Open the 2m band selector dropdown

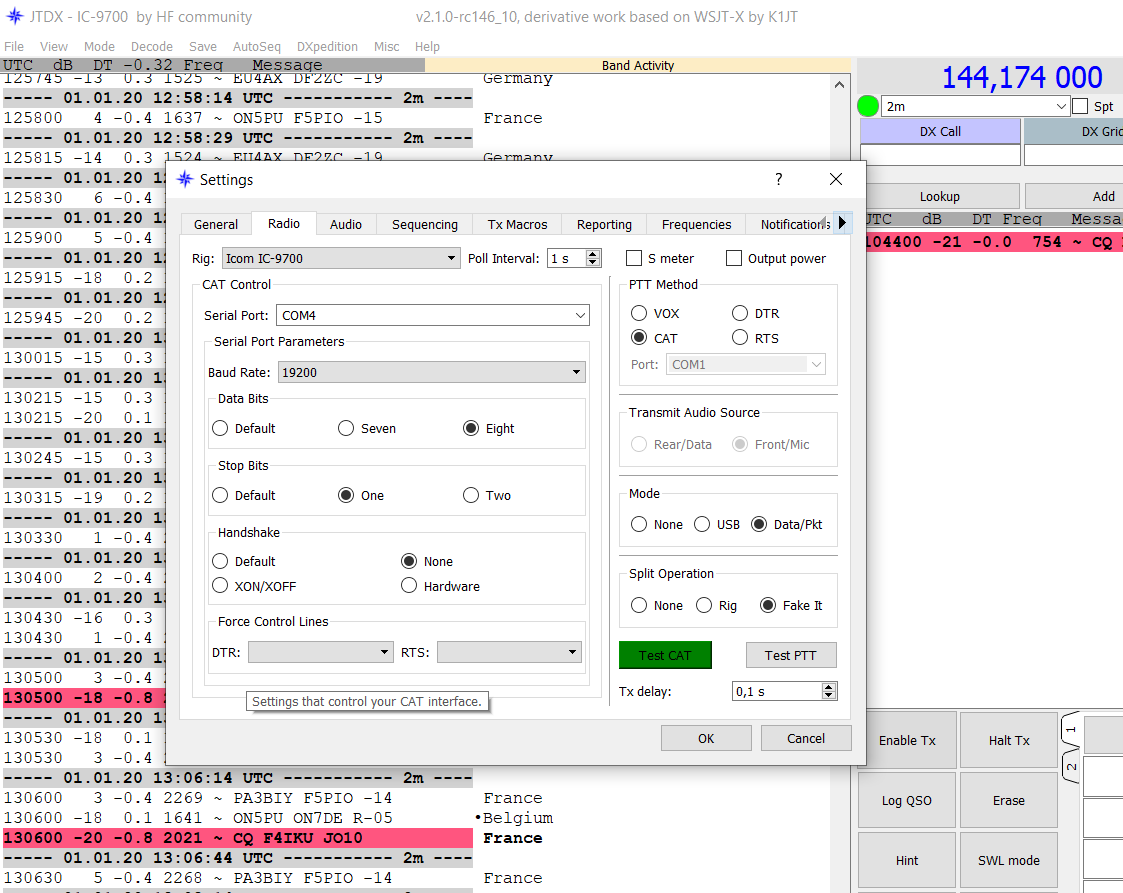[975, 107]
